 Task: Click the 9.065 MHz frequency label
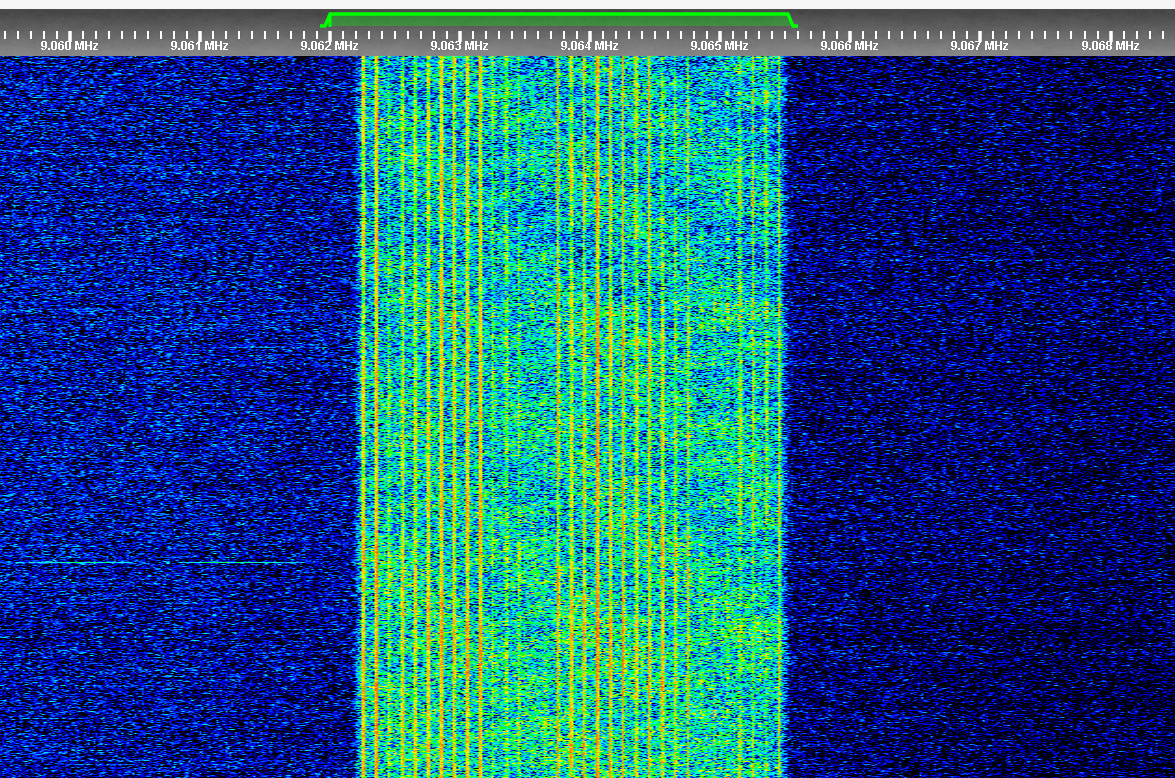719,46
